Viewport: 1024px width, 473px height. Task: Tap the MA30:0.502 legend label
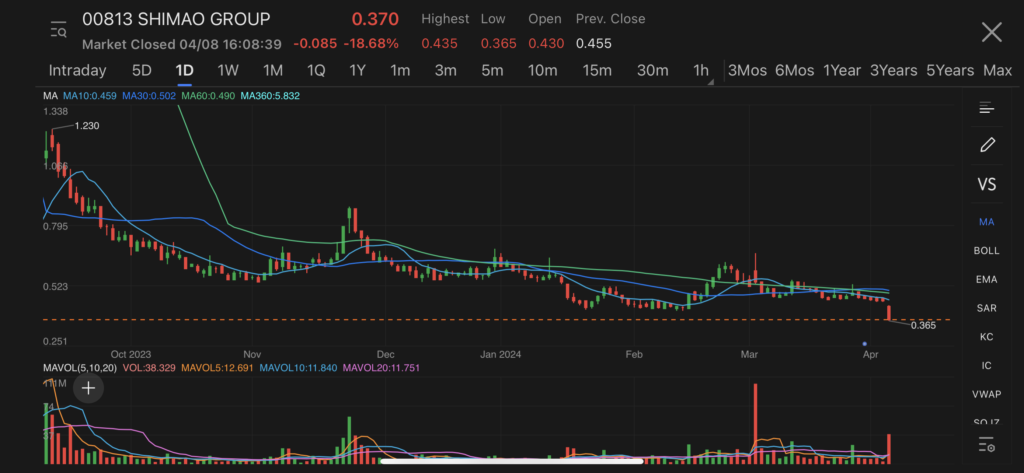[149, 96]
